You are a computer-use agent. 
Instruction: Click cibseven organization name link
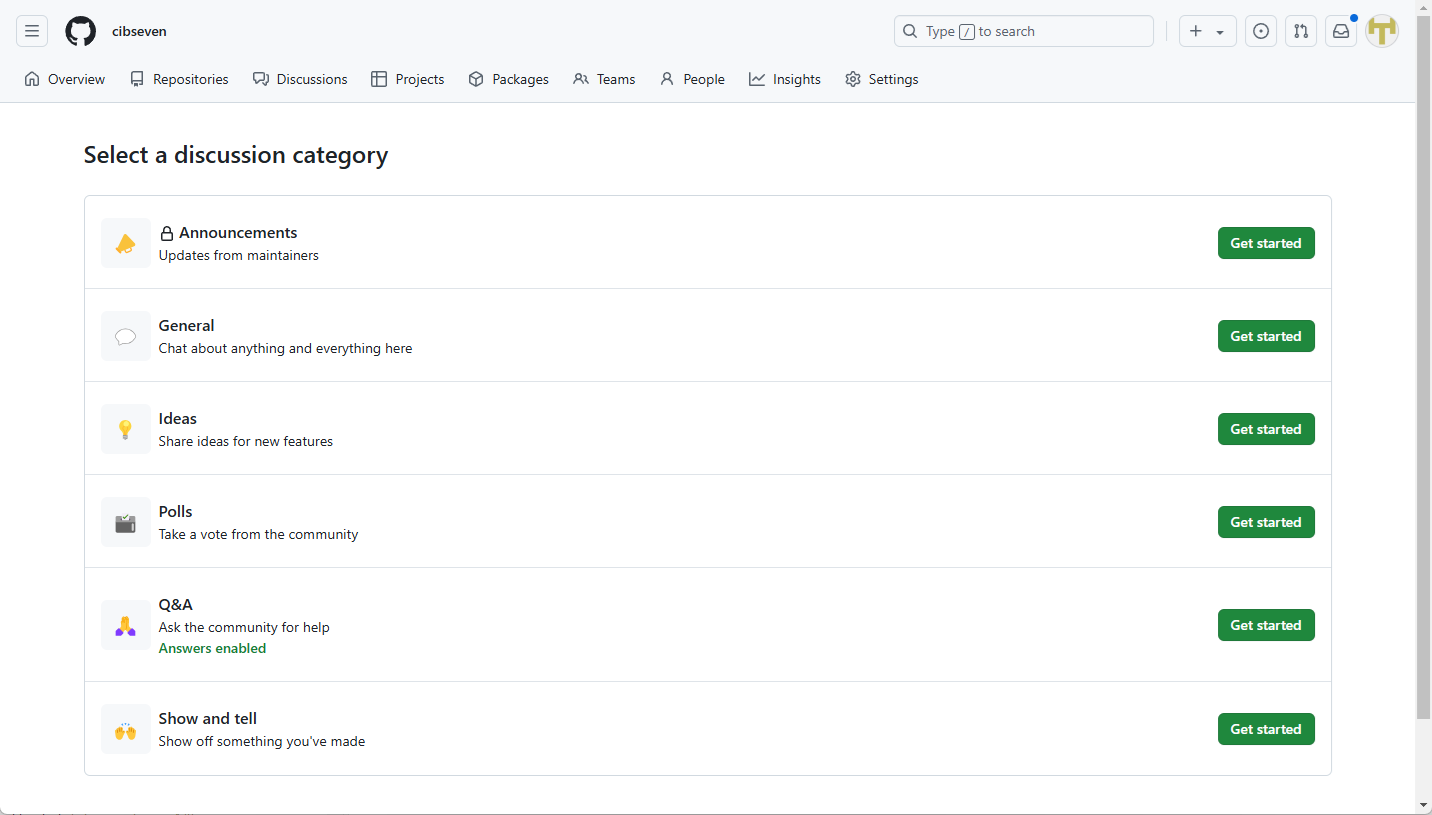[138, 31]
